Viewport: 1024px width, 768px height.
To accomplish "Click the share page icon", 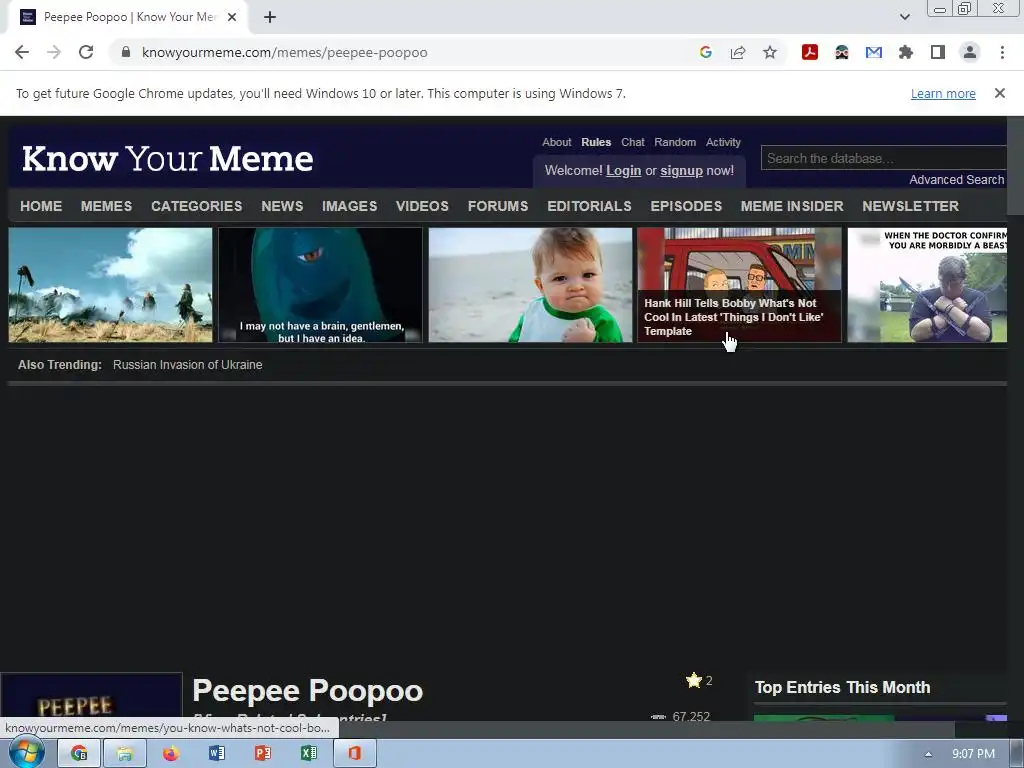I will (738, 52).
